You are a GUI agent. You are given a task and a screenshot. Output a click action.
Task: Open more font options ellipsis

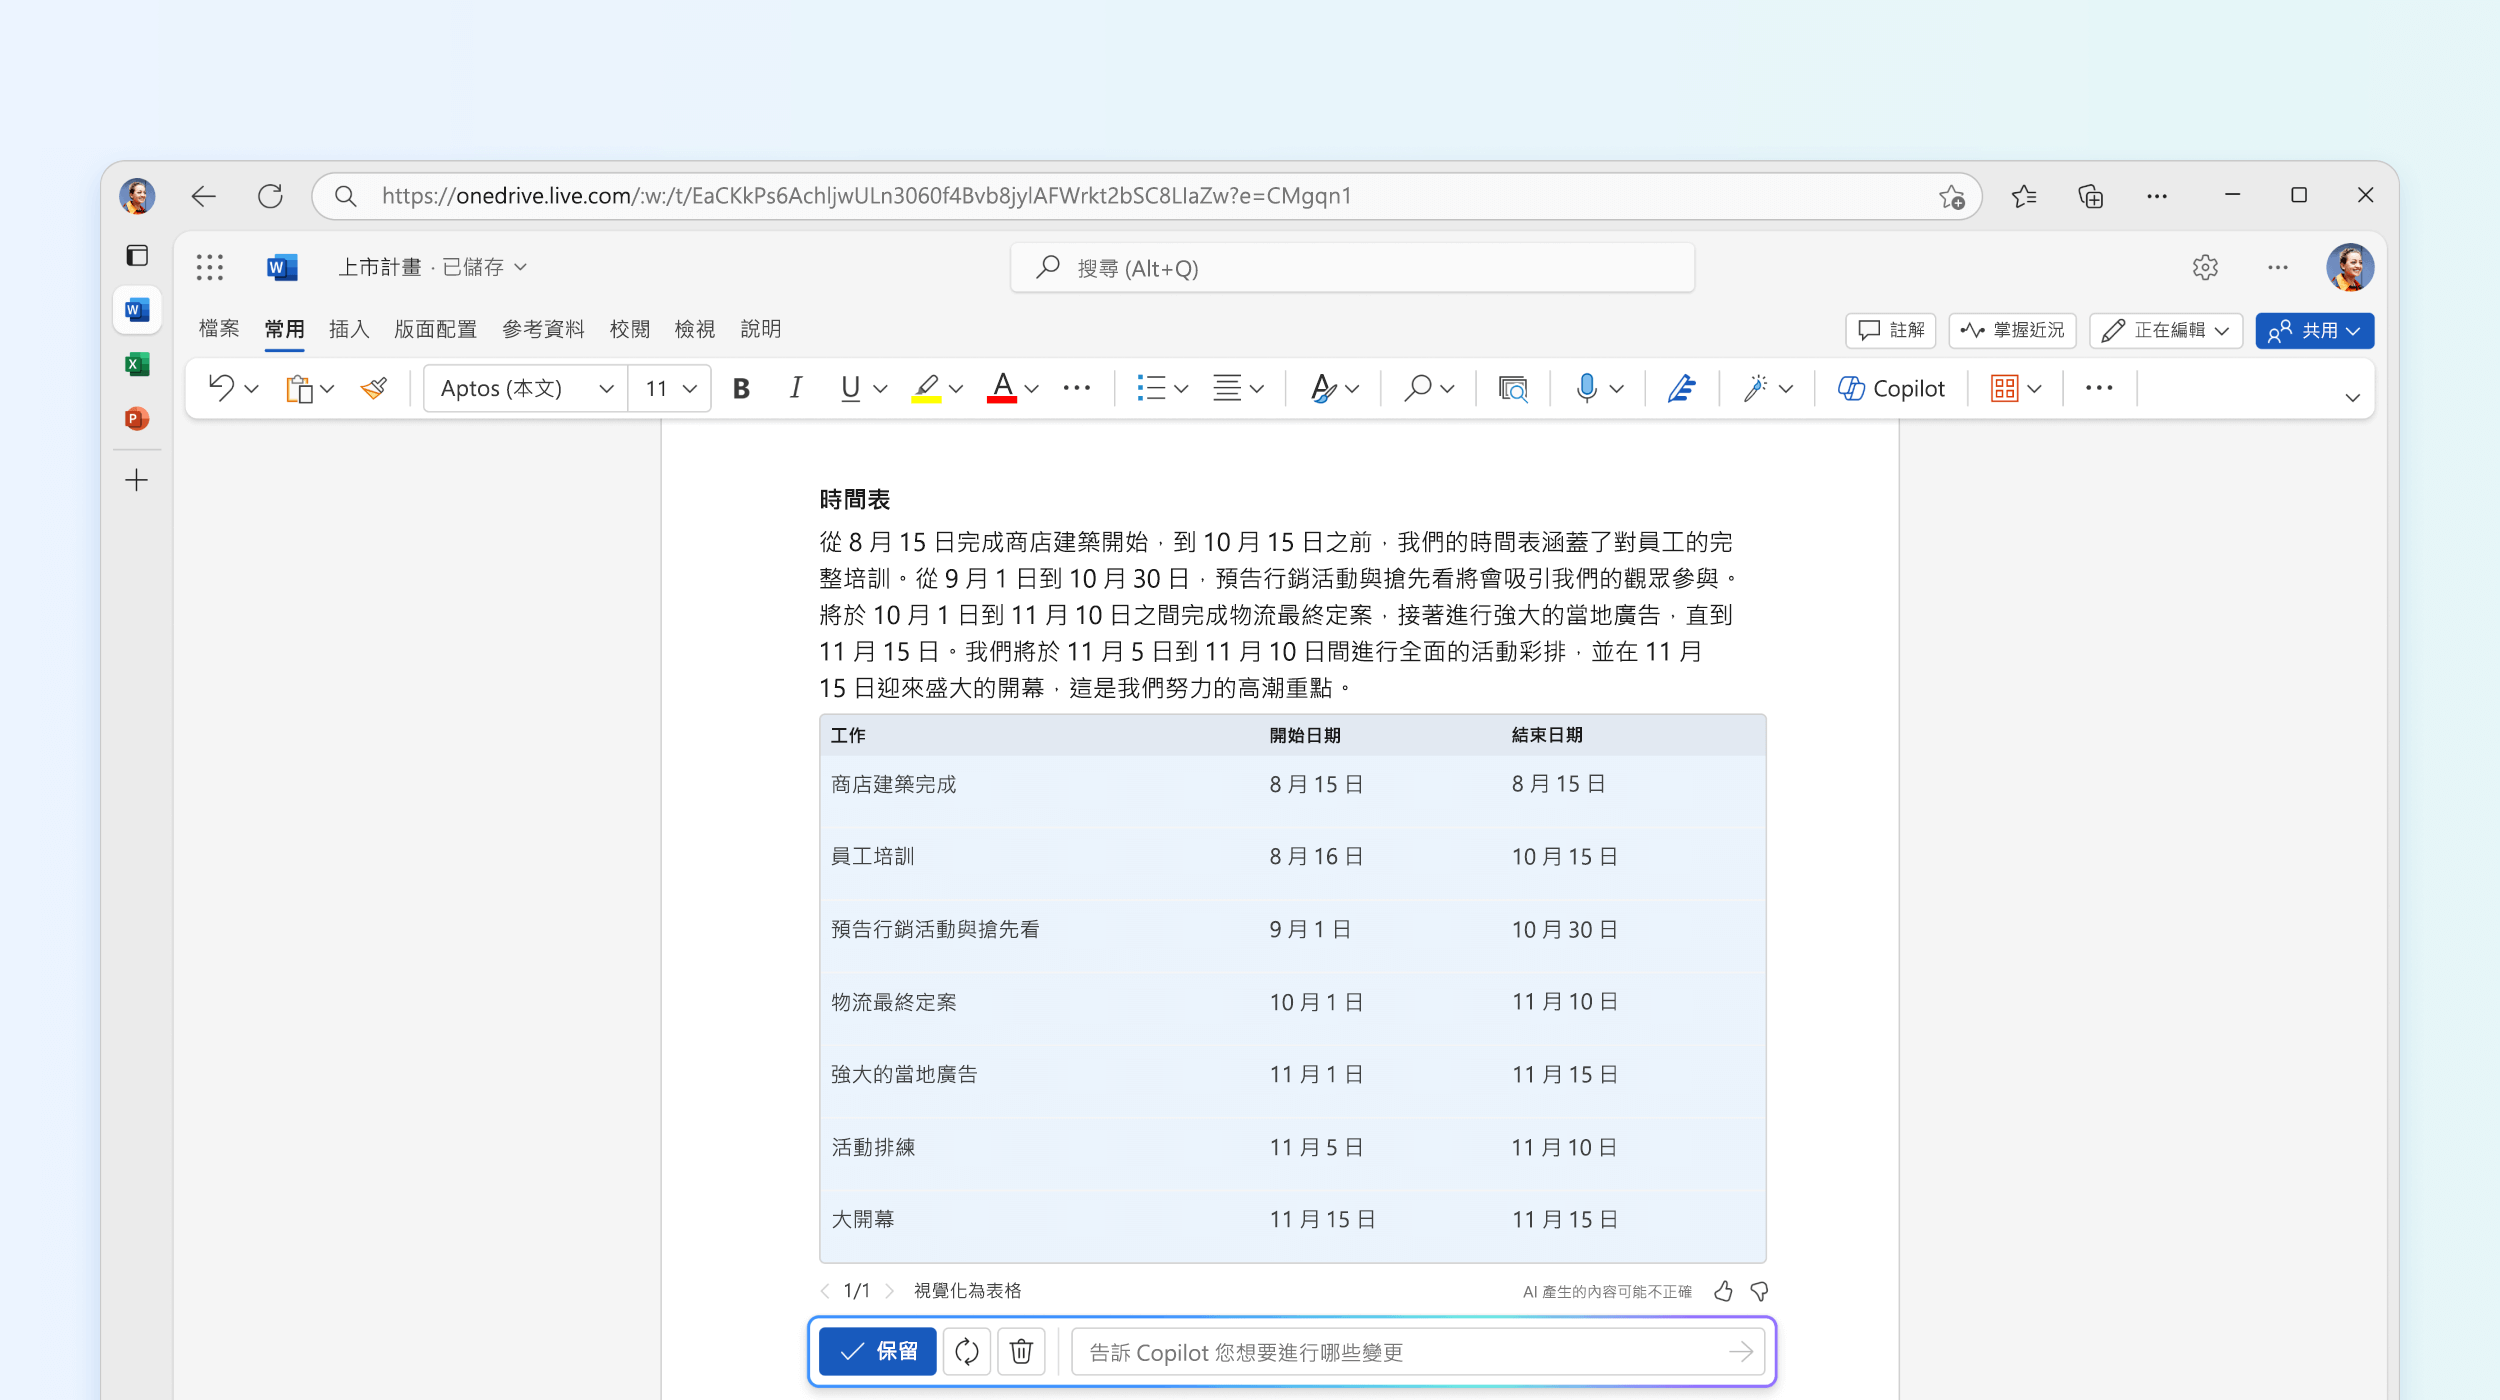(1077, 388)
